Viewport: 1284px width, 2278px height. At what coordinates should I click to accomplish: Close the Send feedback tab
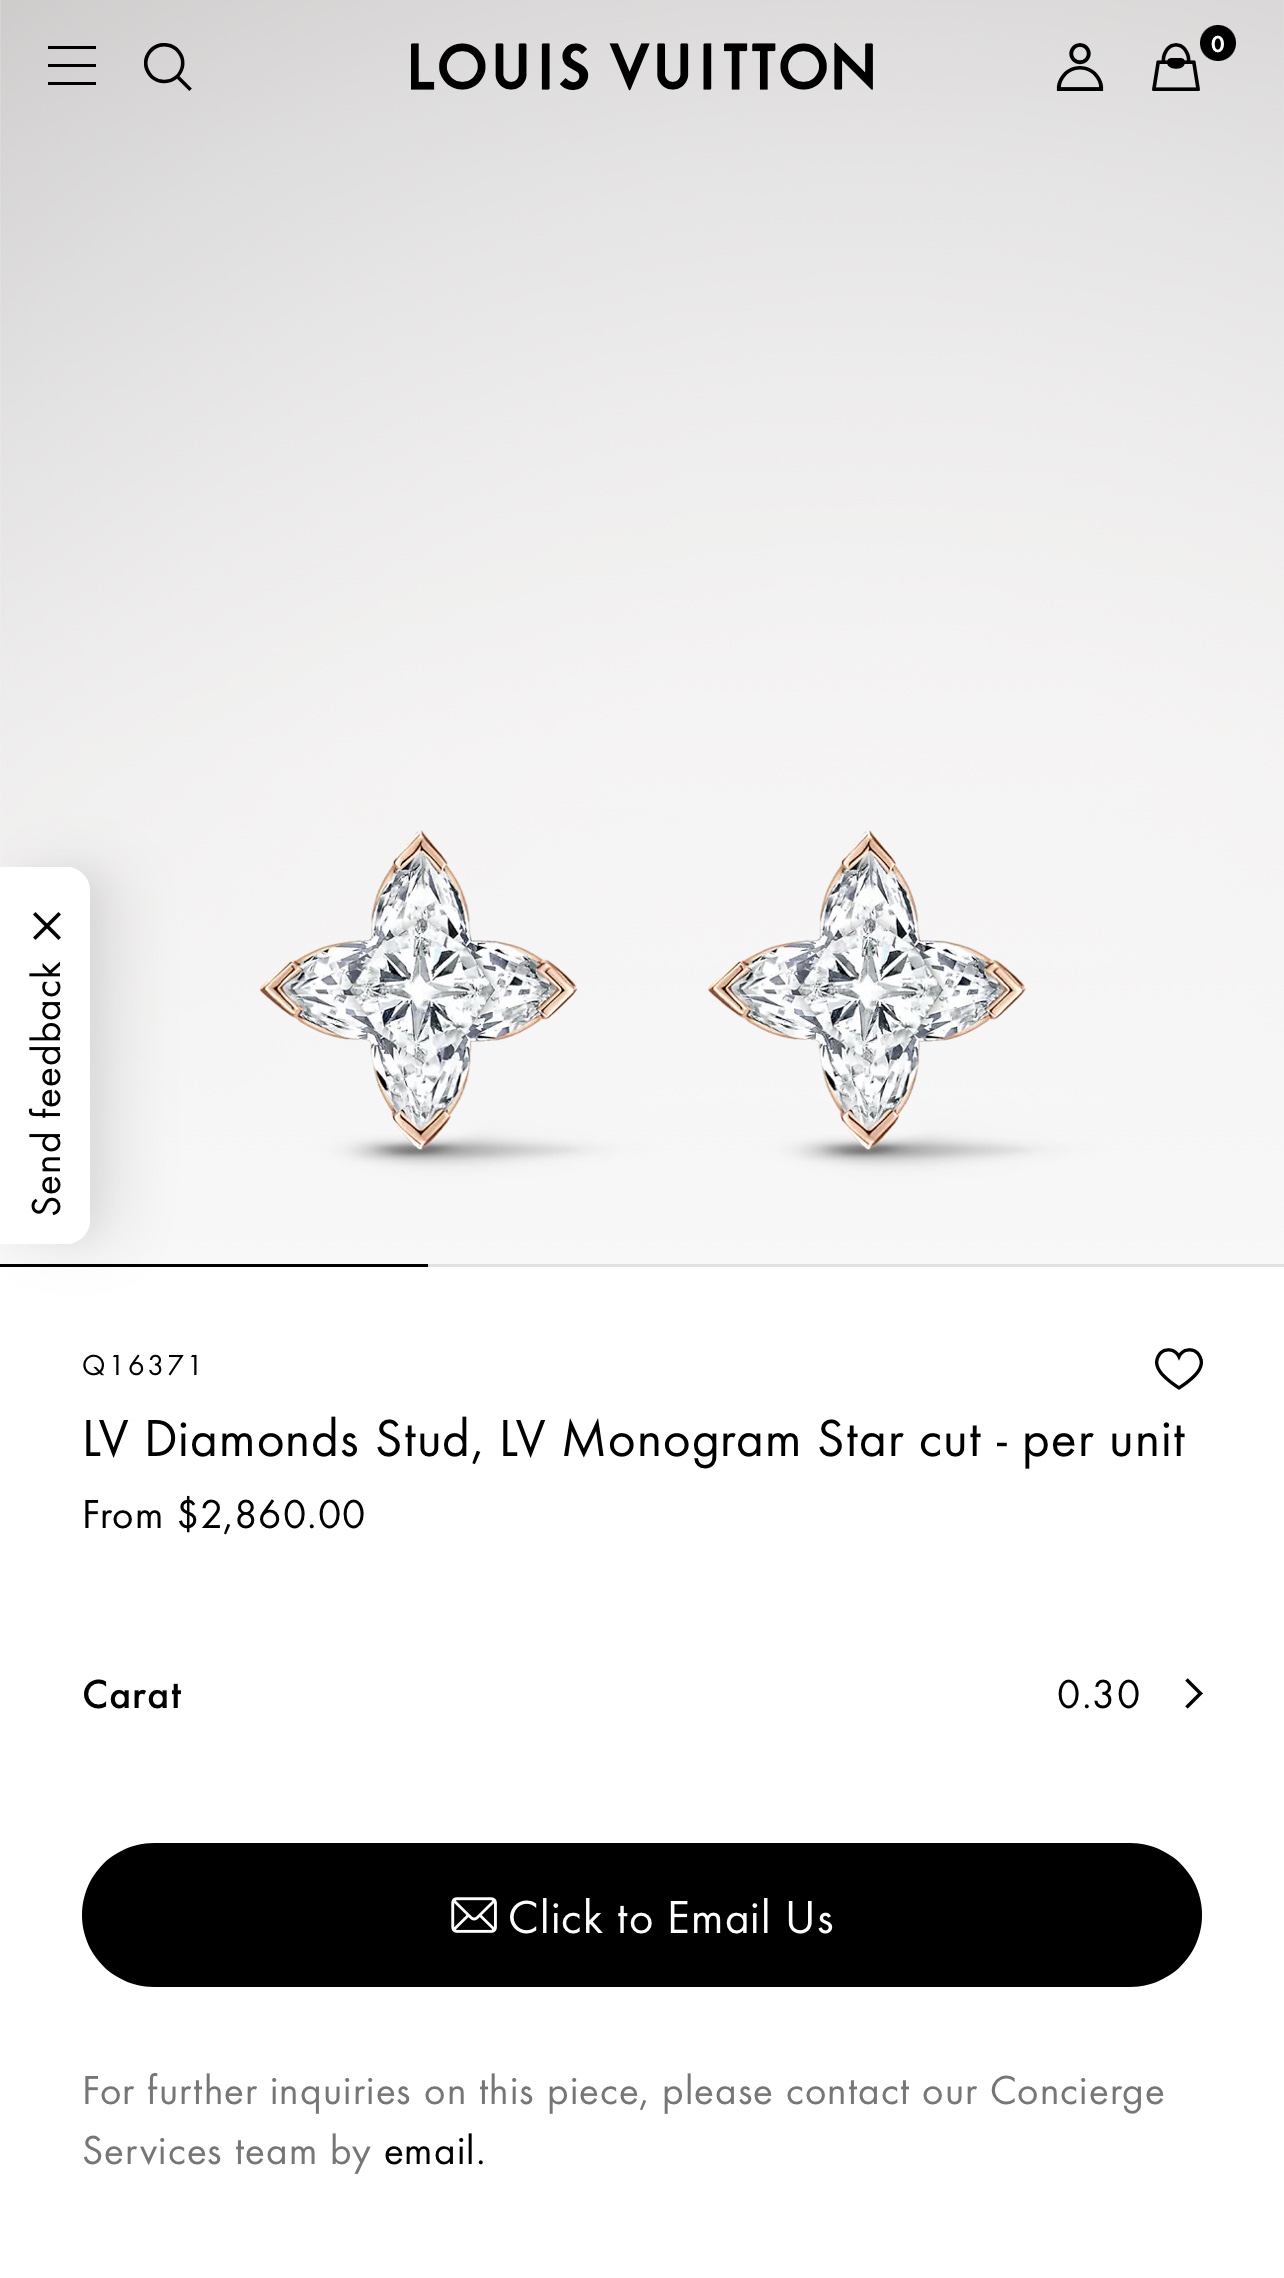click(x=47, y=926)
